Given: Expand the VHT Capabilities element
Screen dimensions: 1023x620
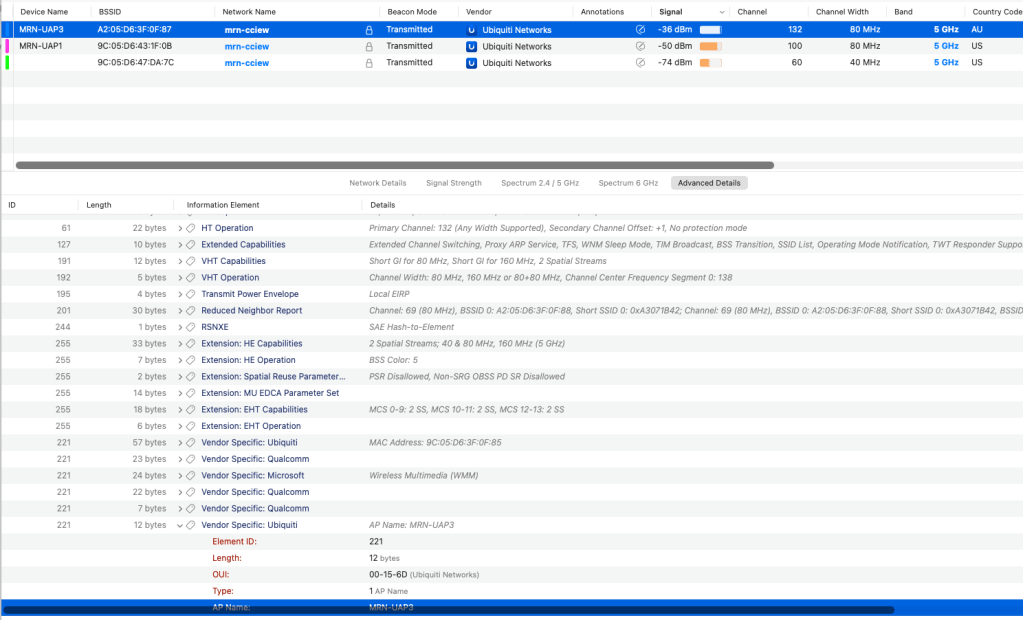Looking at the screenshot, I should 180,261.
